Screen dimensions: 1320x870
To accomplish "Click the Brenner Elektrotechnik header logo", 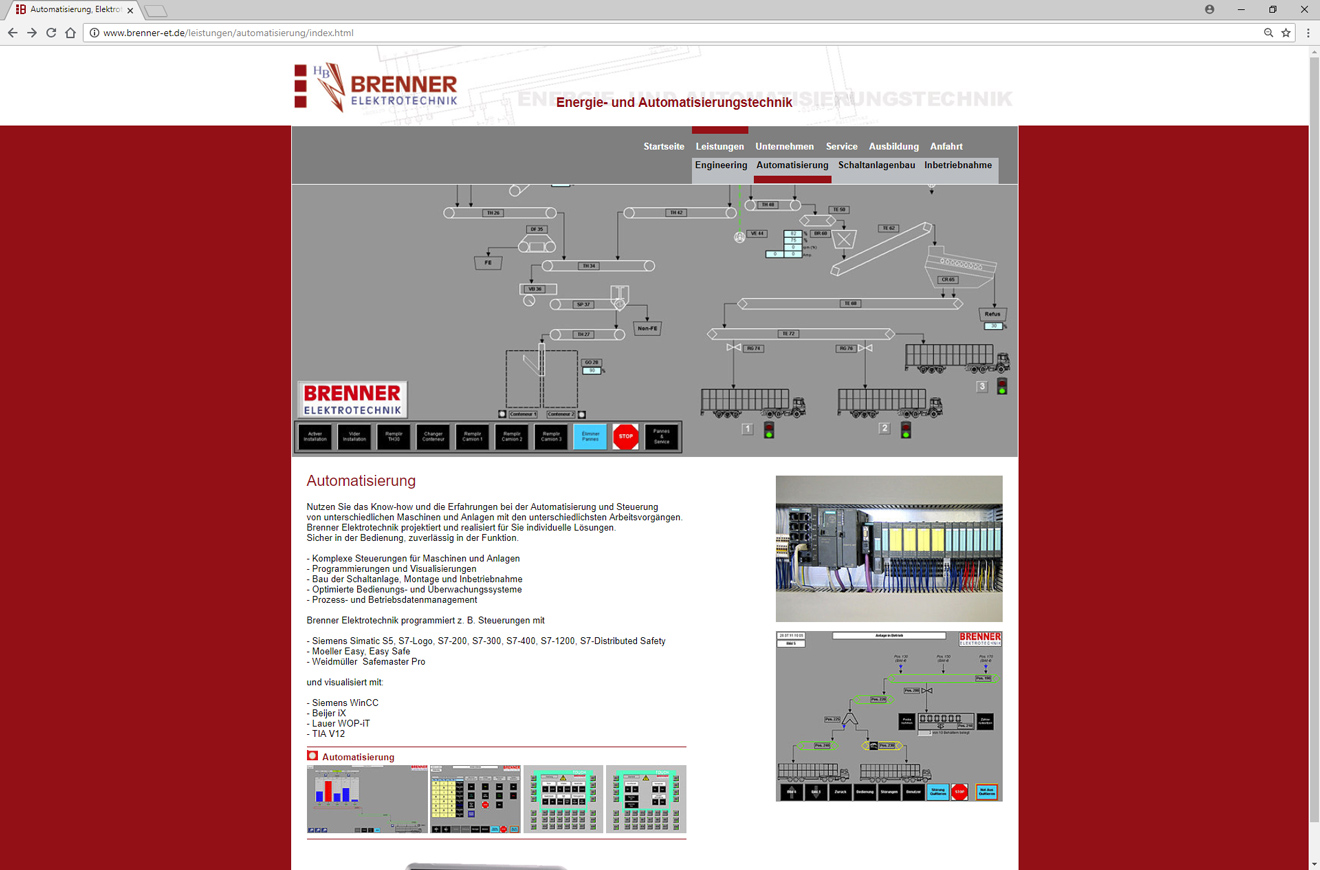I will point(376,87).
